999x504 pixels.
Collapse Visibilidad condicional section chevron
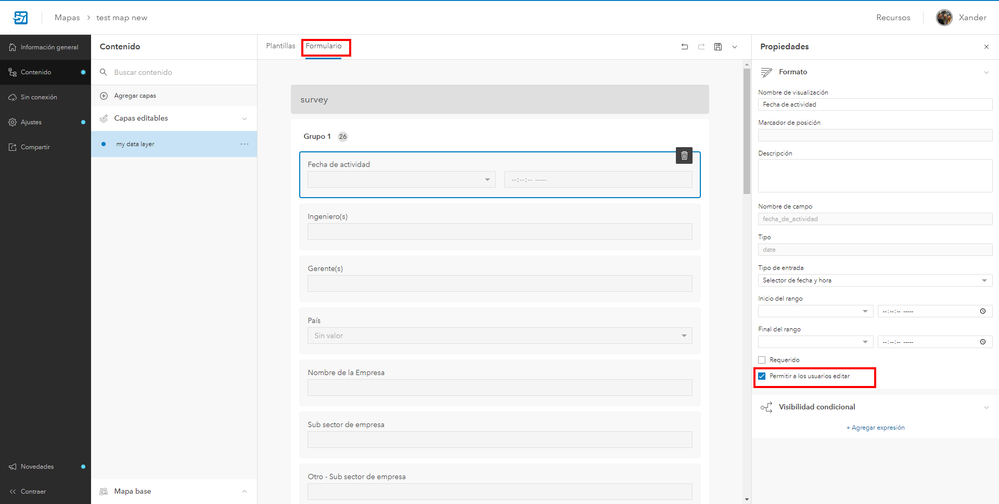click(x=986, y=407)
